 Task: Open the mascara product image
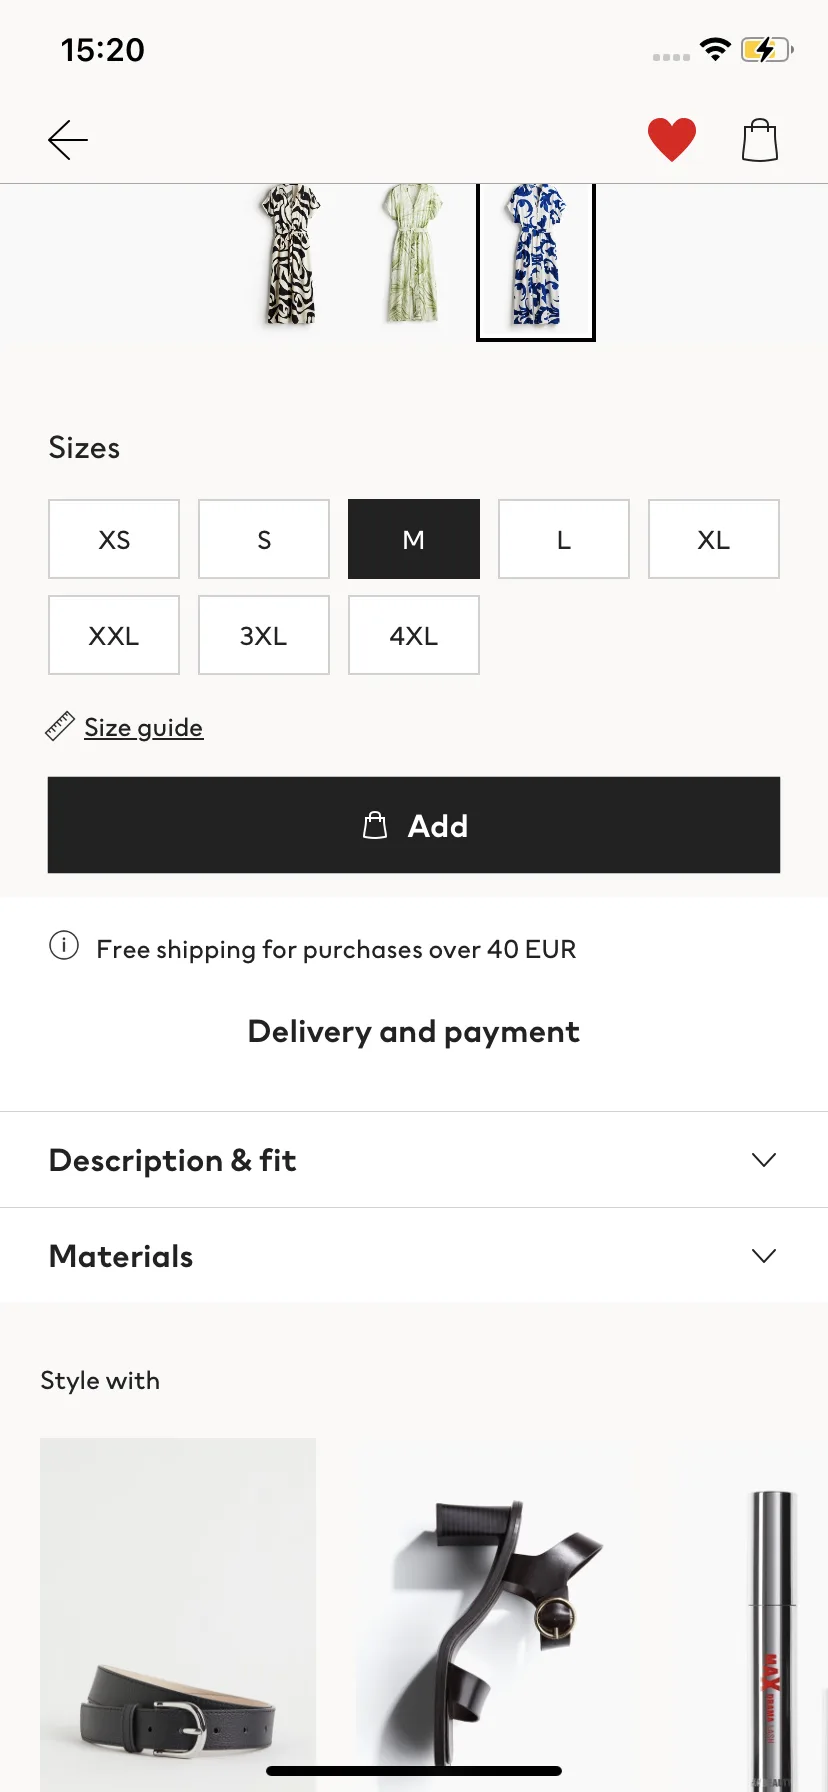[x=773, y=1640]
